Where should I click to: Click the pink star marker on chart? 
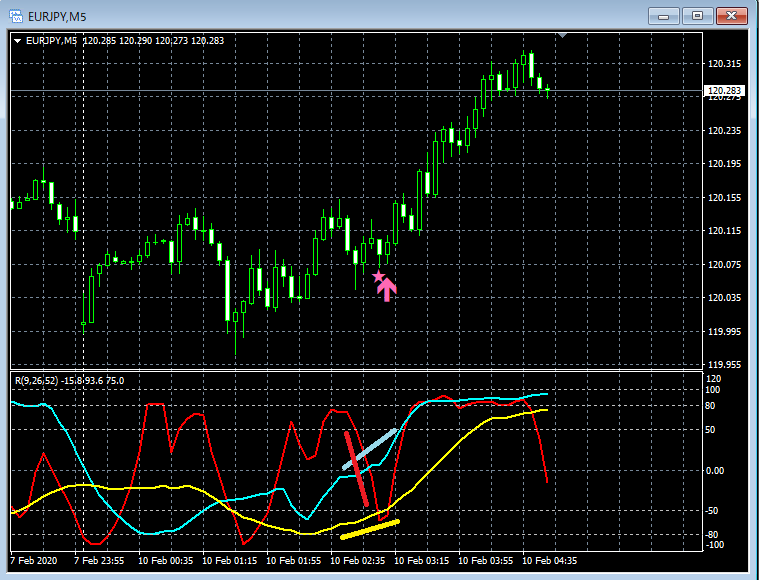[378, 277]
